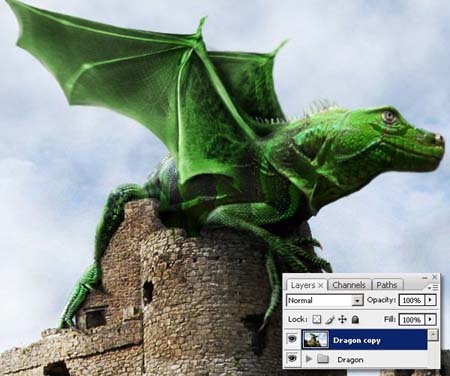Image resolution: width=450 pixels, height=376 pixels.
Task: Hide the Dragon copy layer
Action: point(292,339)
